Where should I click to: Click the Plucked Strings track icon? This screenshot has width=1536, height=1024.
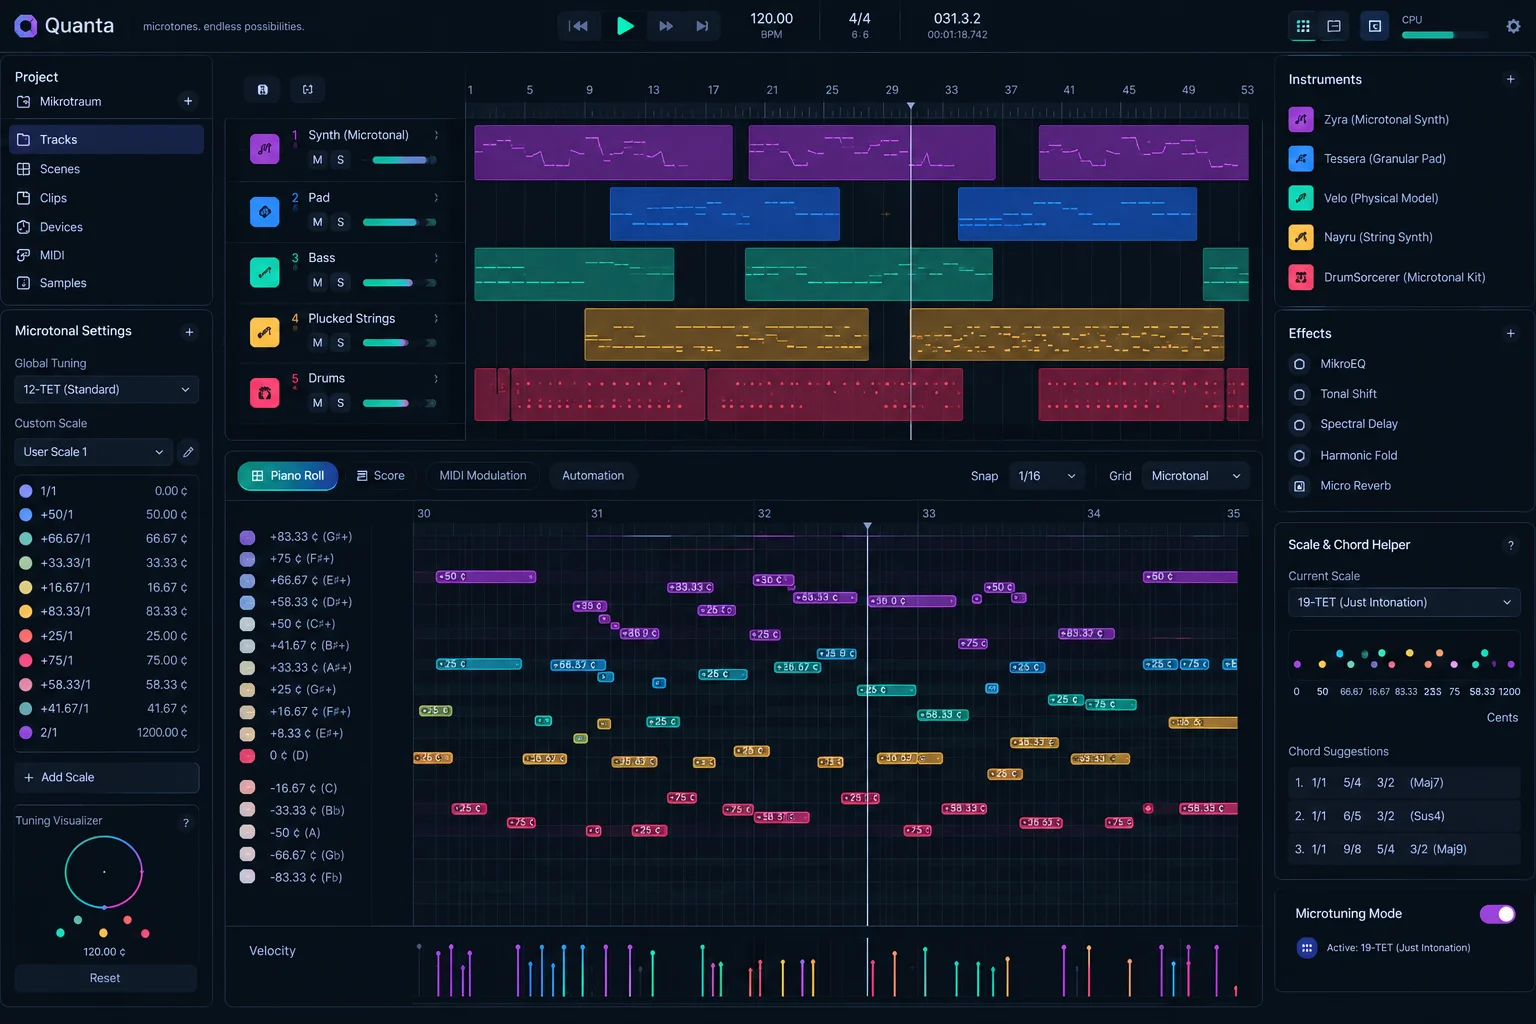[x=264, y=333]
